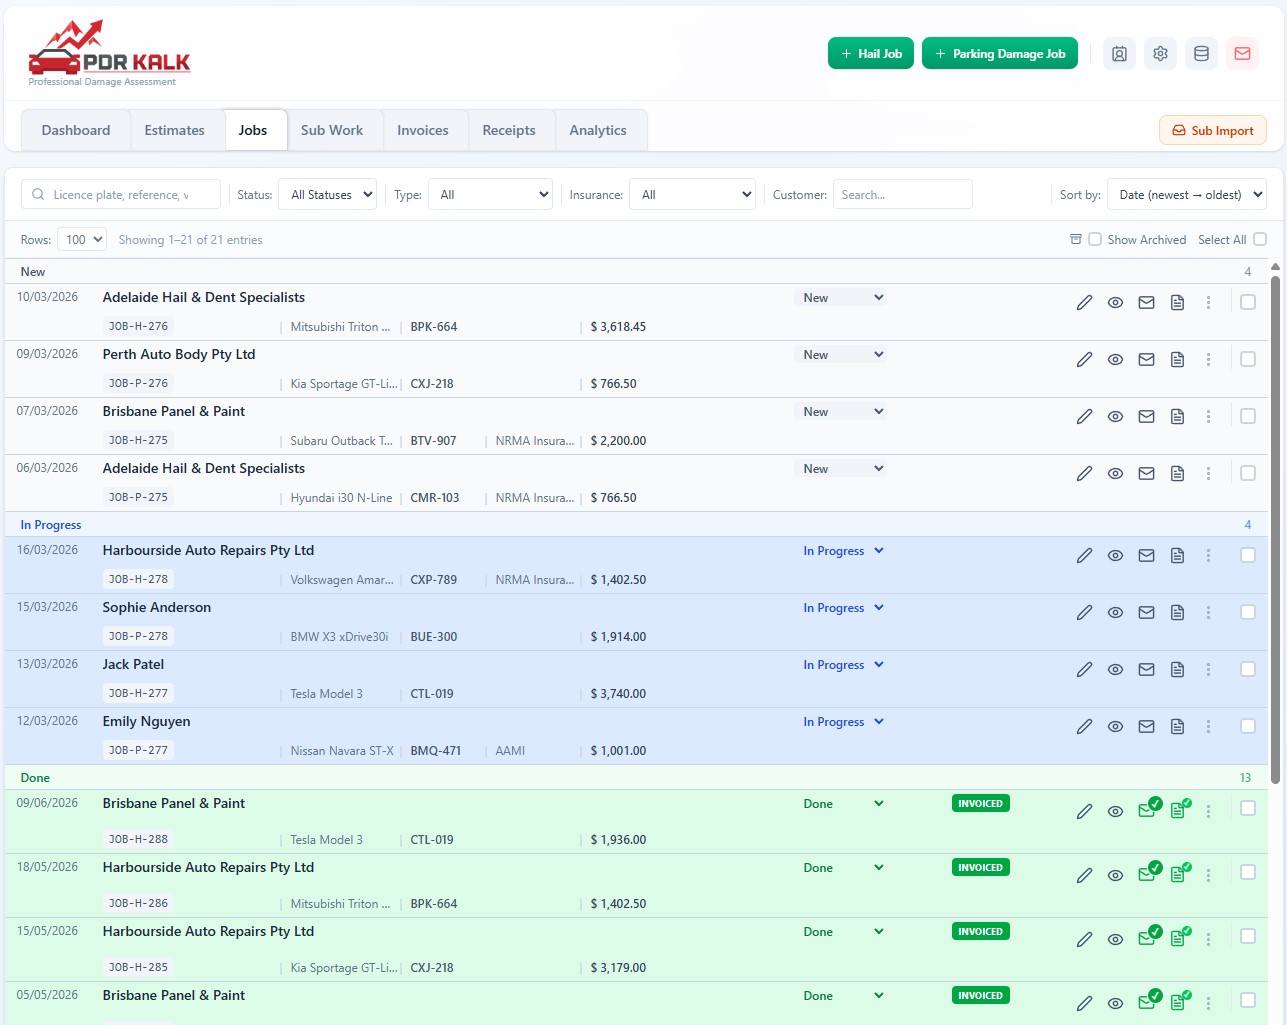Click the jobs list vertical scrollbar

pyautogui.click(x=1275, y=530)
